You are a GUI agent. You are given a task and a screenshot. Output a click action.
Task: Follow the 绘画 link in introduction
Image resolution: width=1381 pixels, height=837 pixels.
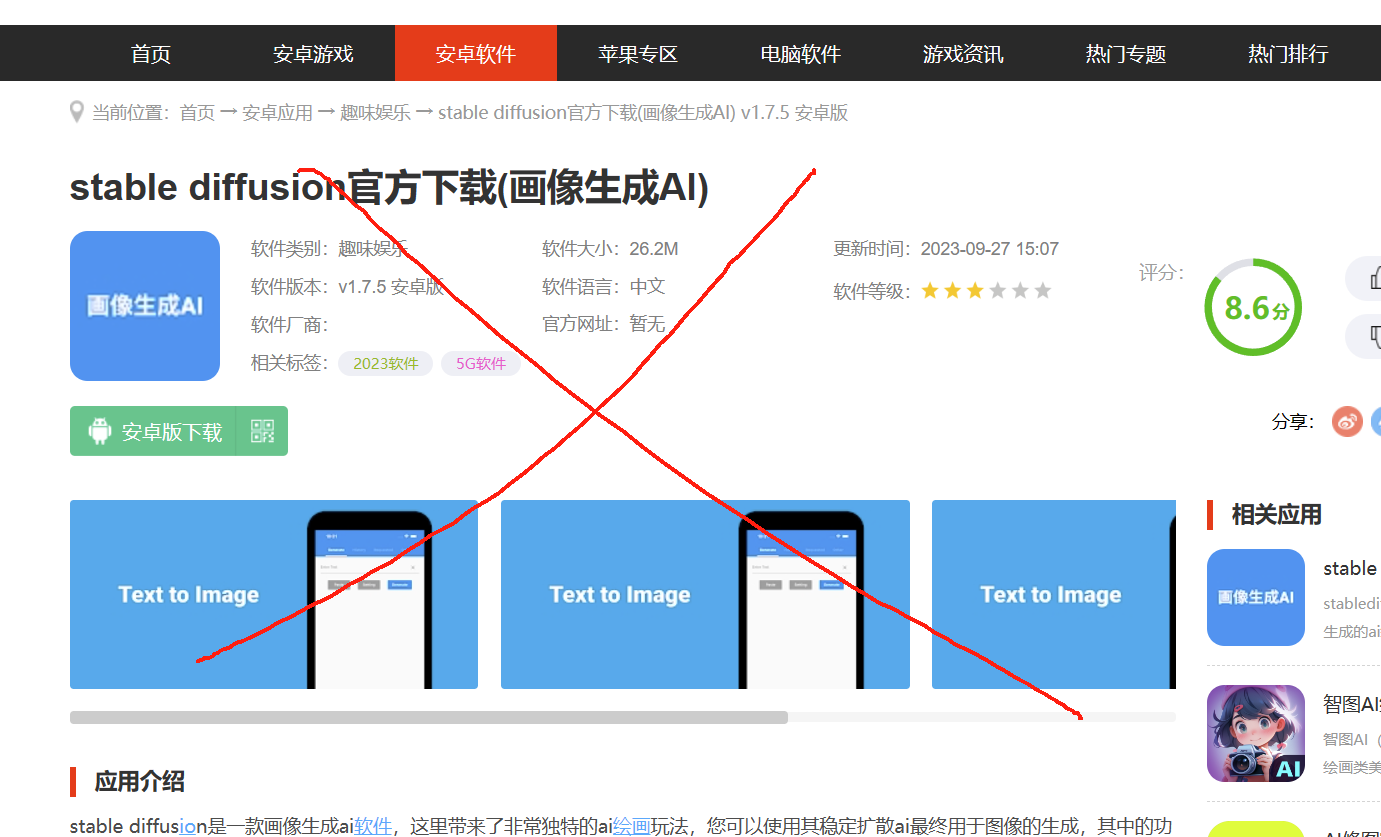pos(632,826)
